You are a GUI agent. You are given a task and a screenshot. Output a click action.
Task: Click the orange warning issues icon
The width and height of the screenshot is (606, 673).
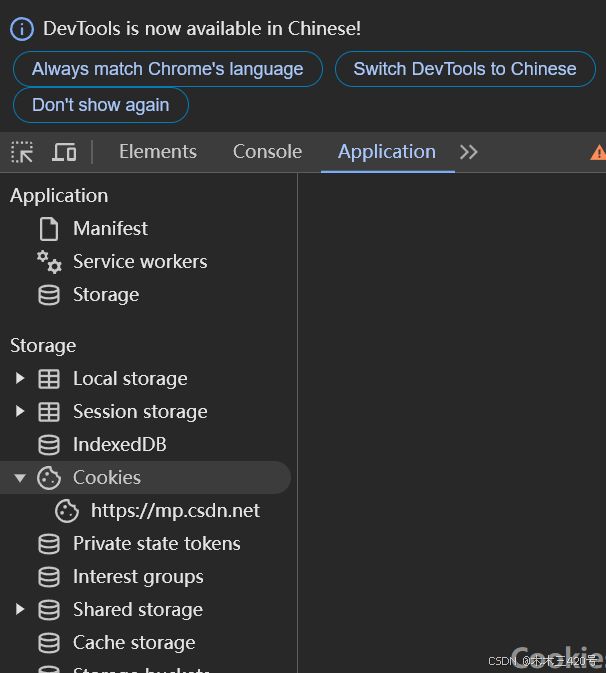pyautogui.click(x=598, y=152)
